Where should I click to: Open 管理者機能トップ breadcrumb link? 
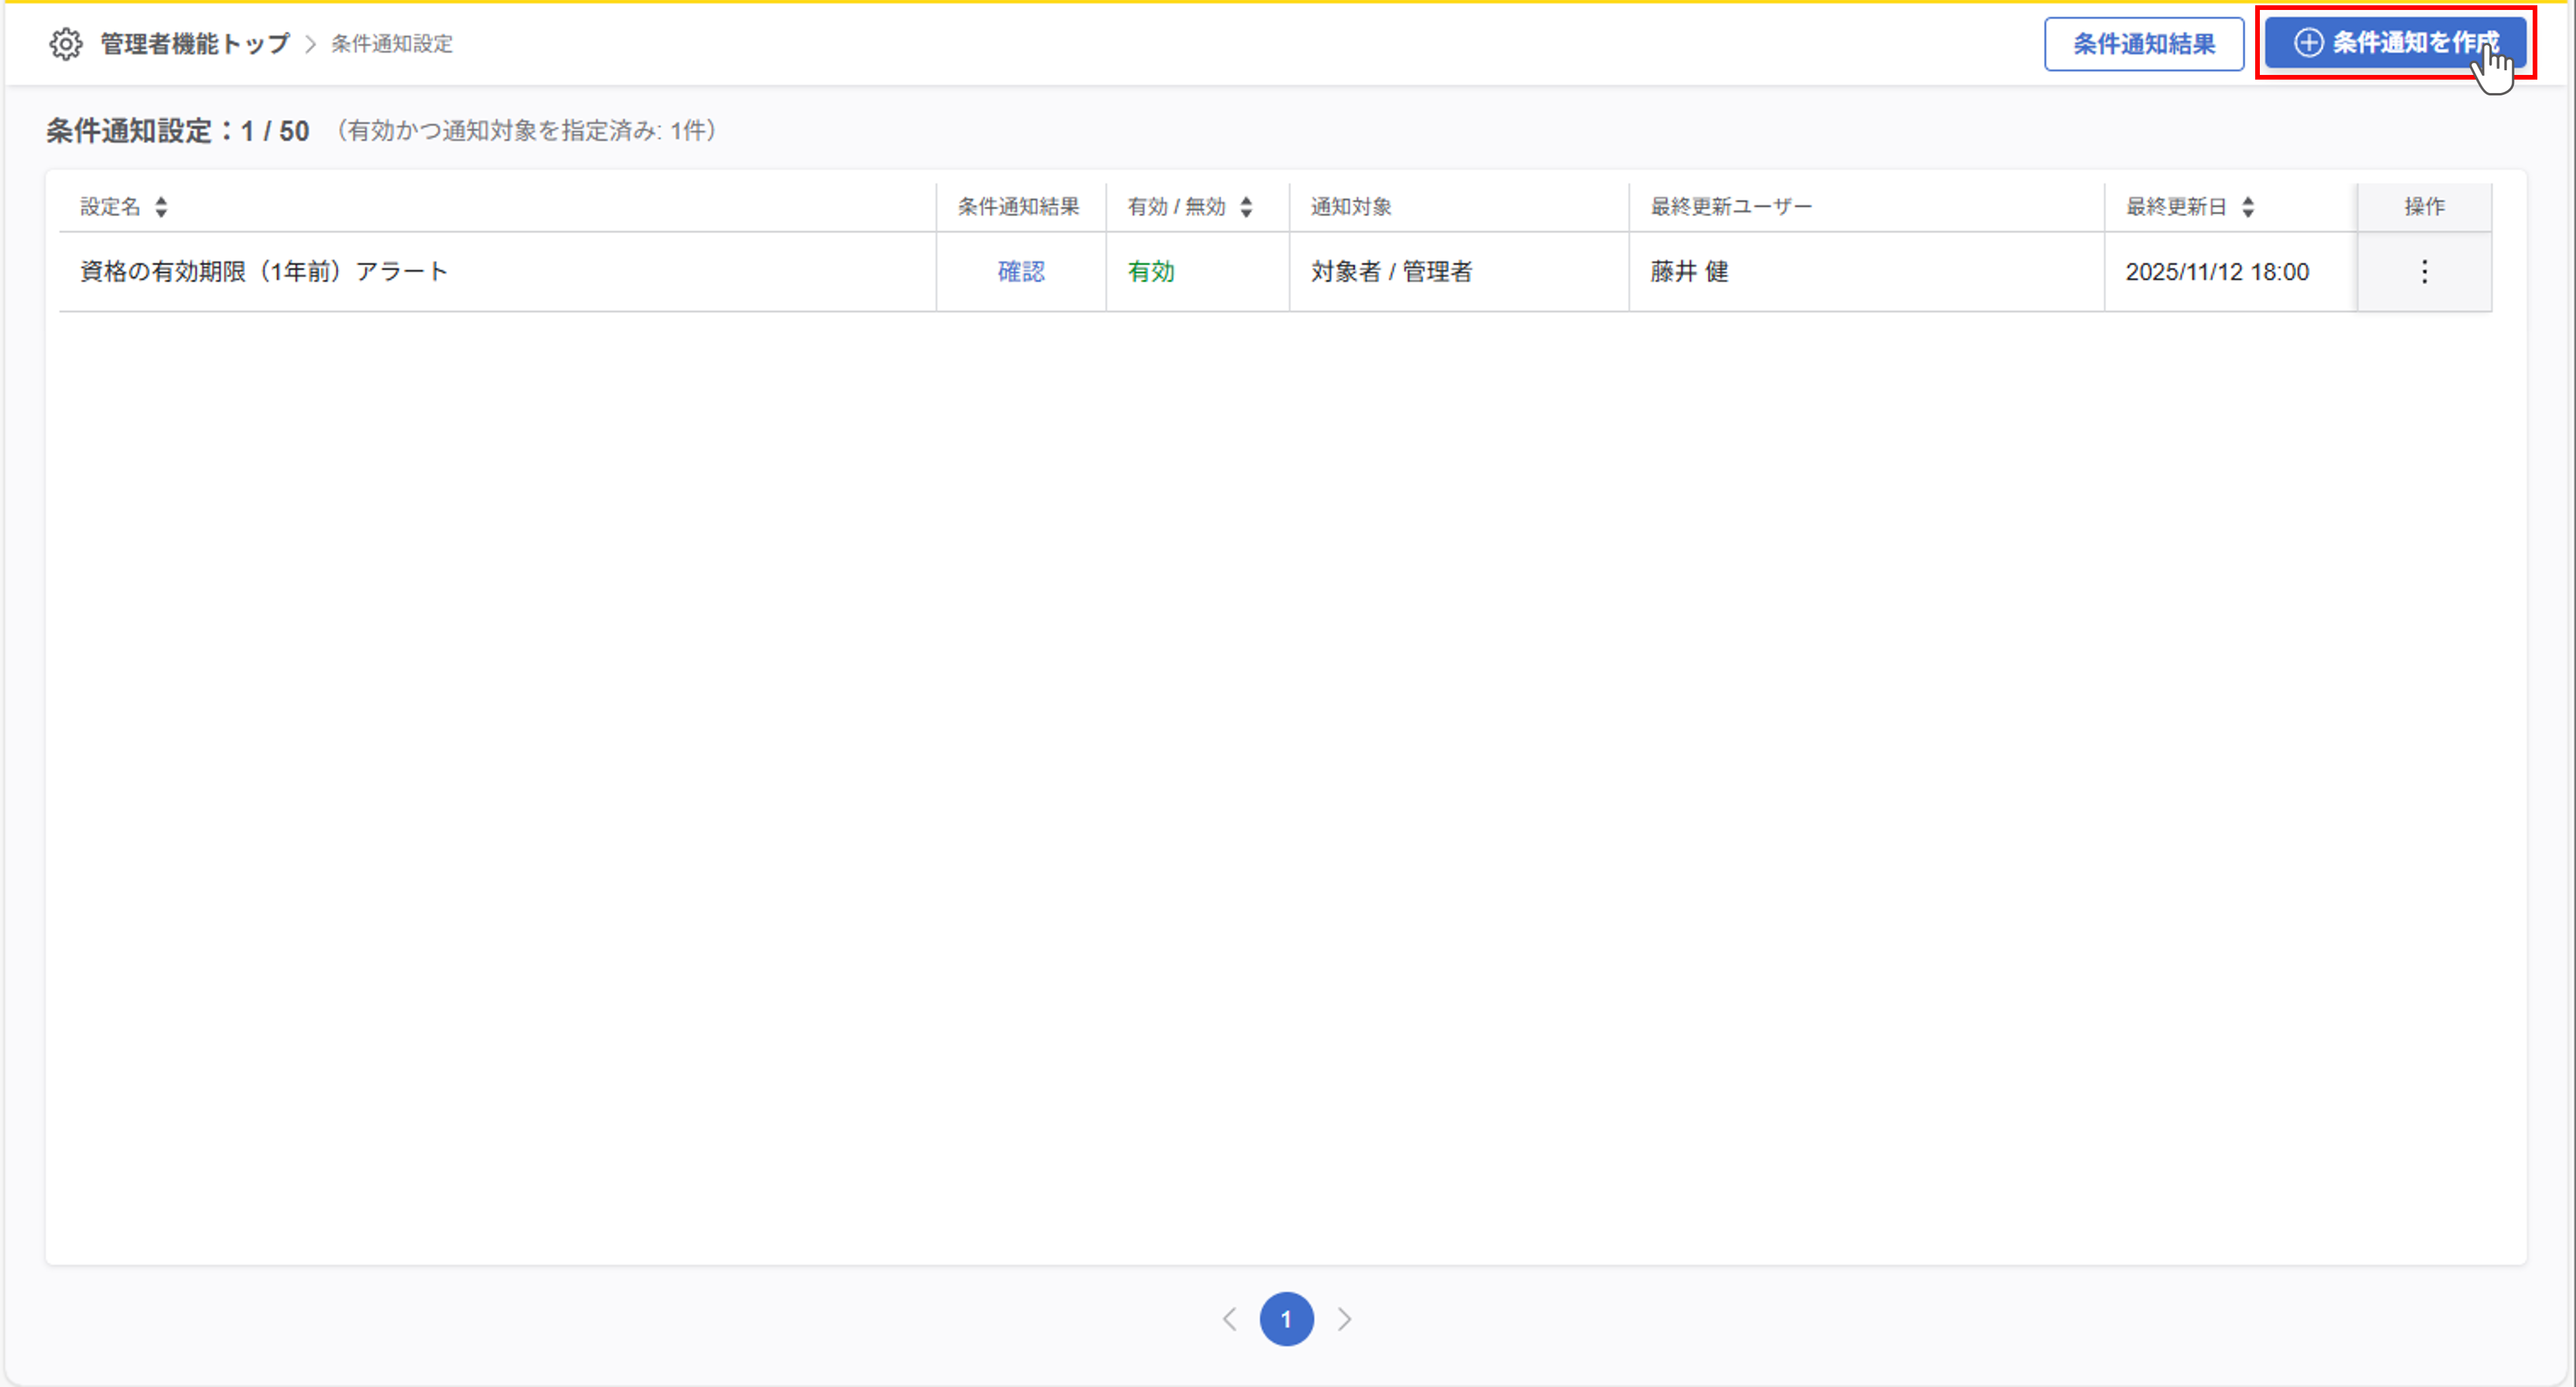pyautogui.click(x=195, y=44)
